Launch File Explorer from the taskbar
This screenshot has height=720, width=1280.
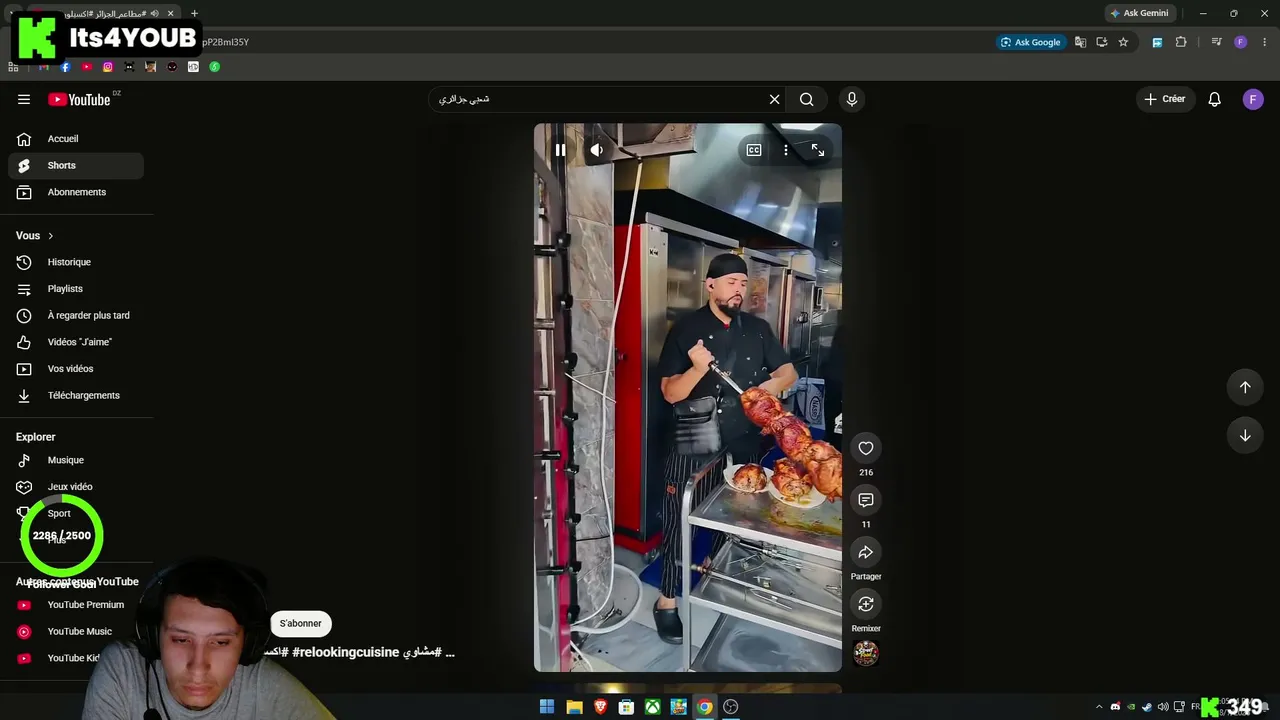click(x=574, y=707)
